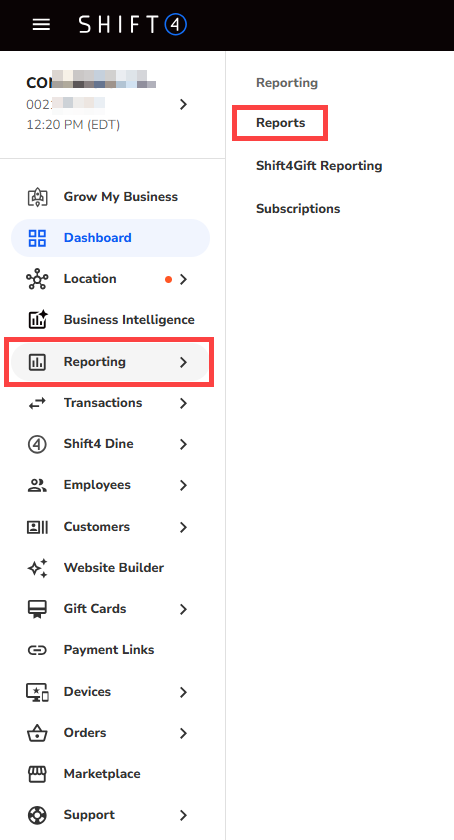Open the Subscriptions submenu item
The width and height of the screenshot is (454, 840).
coord(298,209)
